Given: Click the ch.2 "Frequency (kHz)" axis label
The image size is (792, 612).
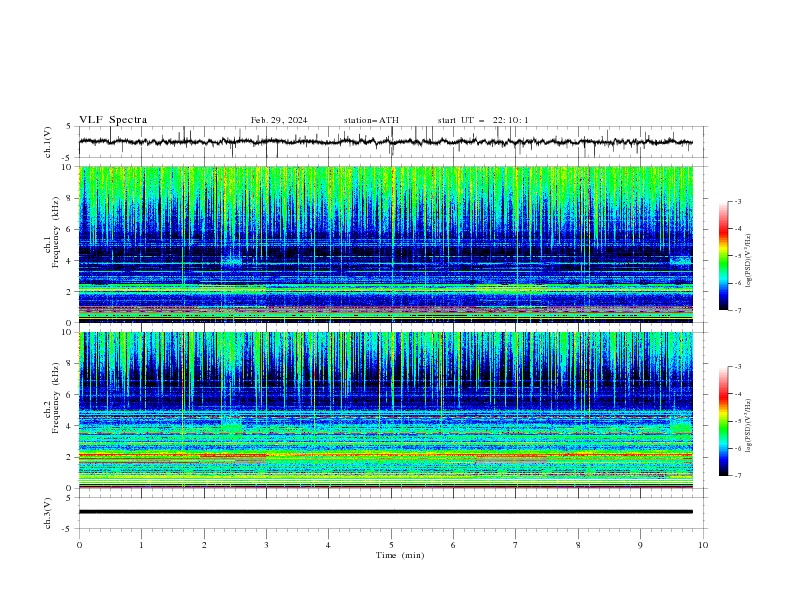Looking at the screenshot, I should 55,398.
